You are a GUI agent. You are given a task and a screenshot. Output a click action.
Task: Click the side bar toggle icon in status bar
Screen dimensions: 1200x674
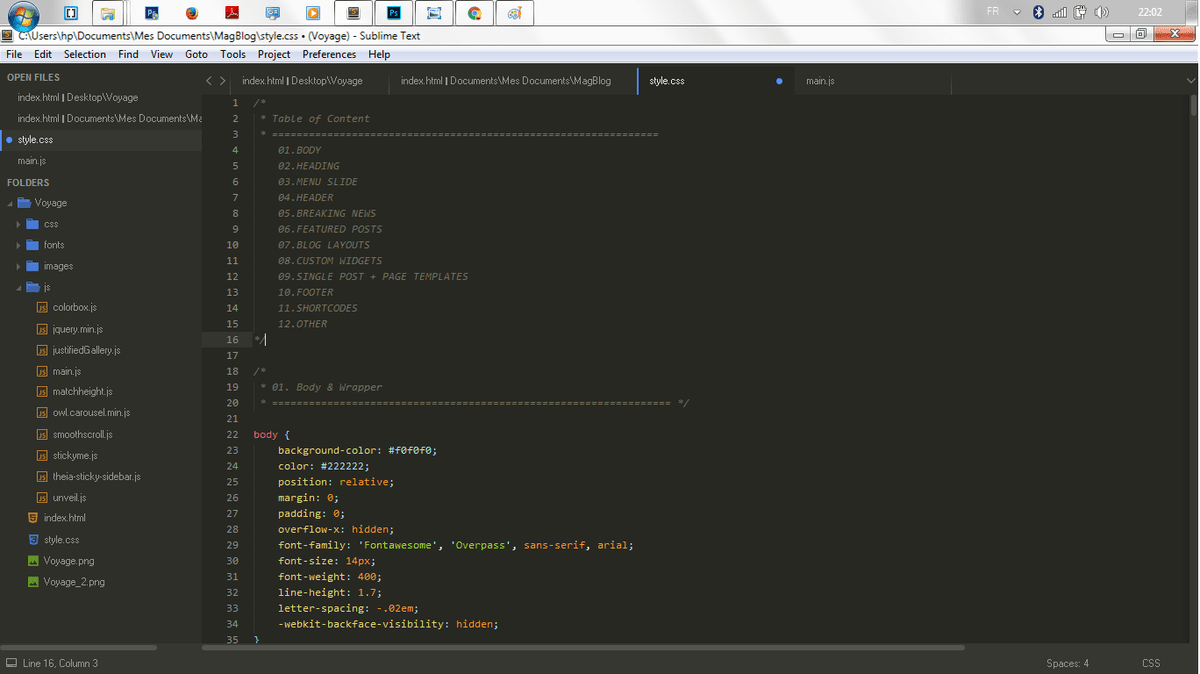[11, 663]
